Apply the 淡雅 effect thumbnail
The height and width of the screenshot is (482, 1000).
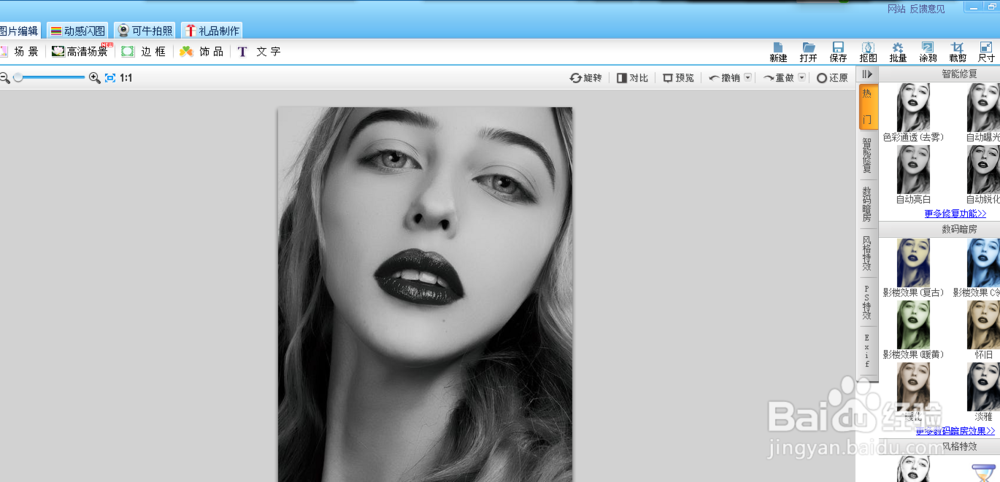(x=983, y=386)
